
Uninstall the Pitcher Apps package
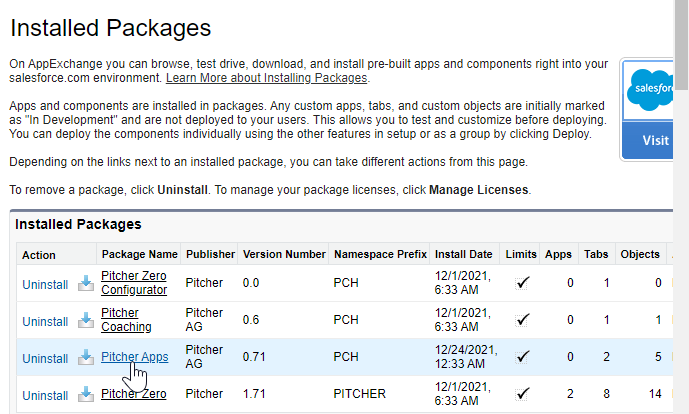point(45,358)
